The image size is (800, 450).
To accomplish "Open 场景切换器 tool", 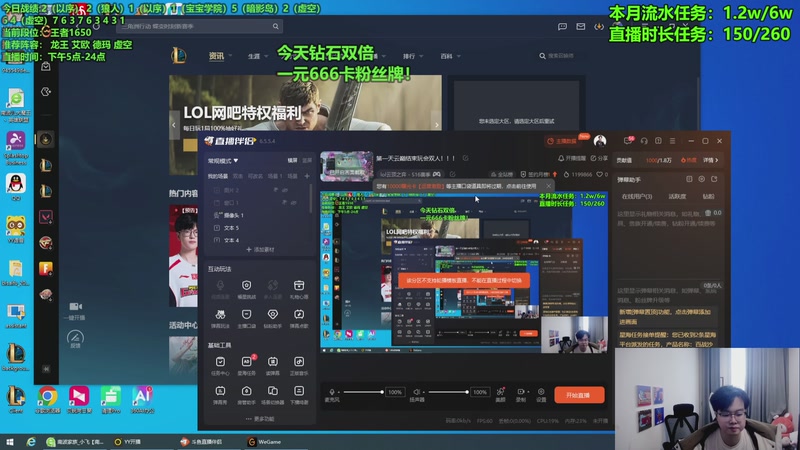I will (272, 394).
